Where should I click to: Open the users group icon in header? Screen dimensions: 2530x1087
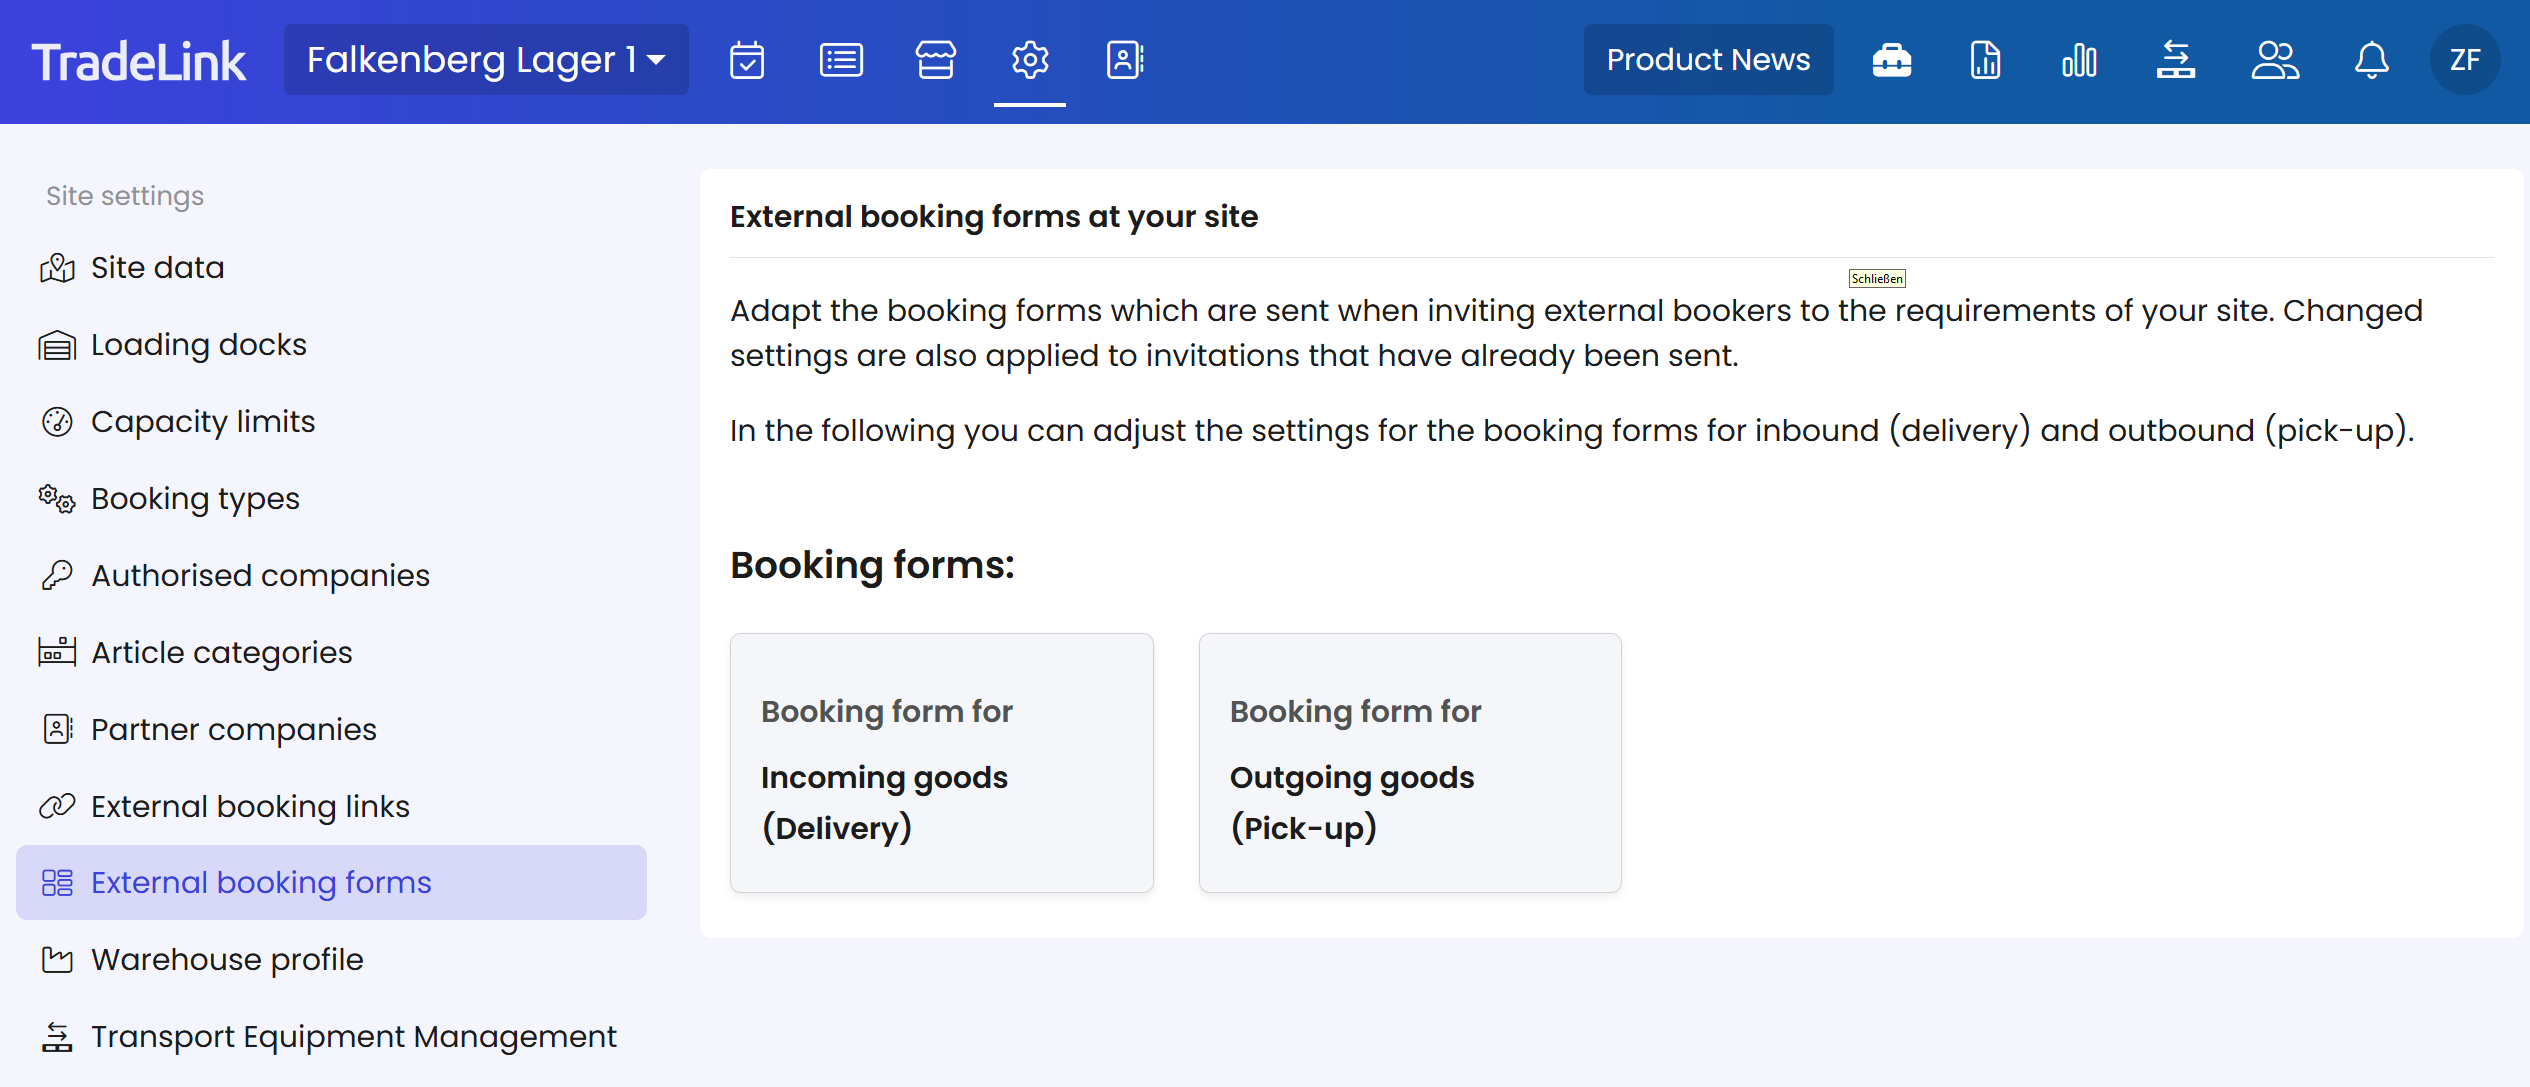[x=2275, y=60]
